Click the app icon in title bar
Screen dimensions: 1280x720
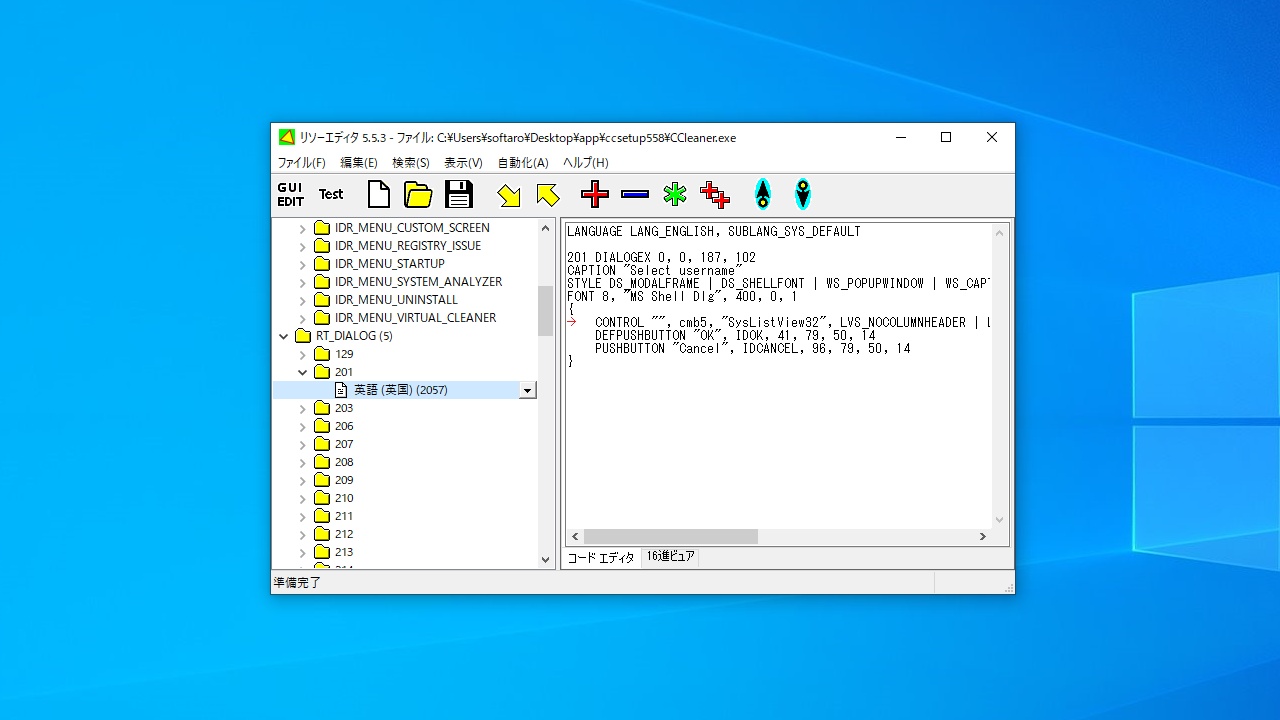pos(286,137)
